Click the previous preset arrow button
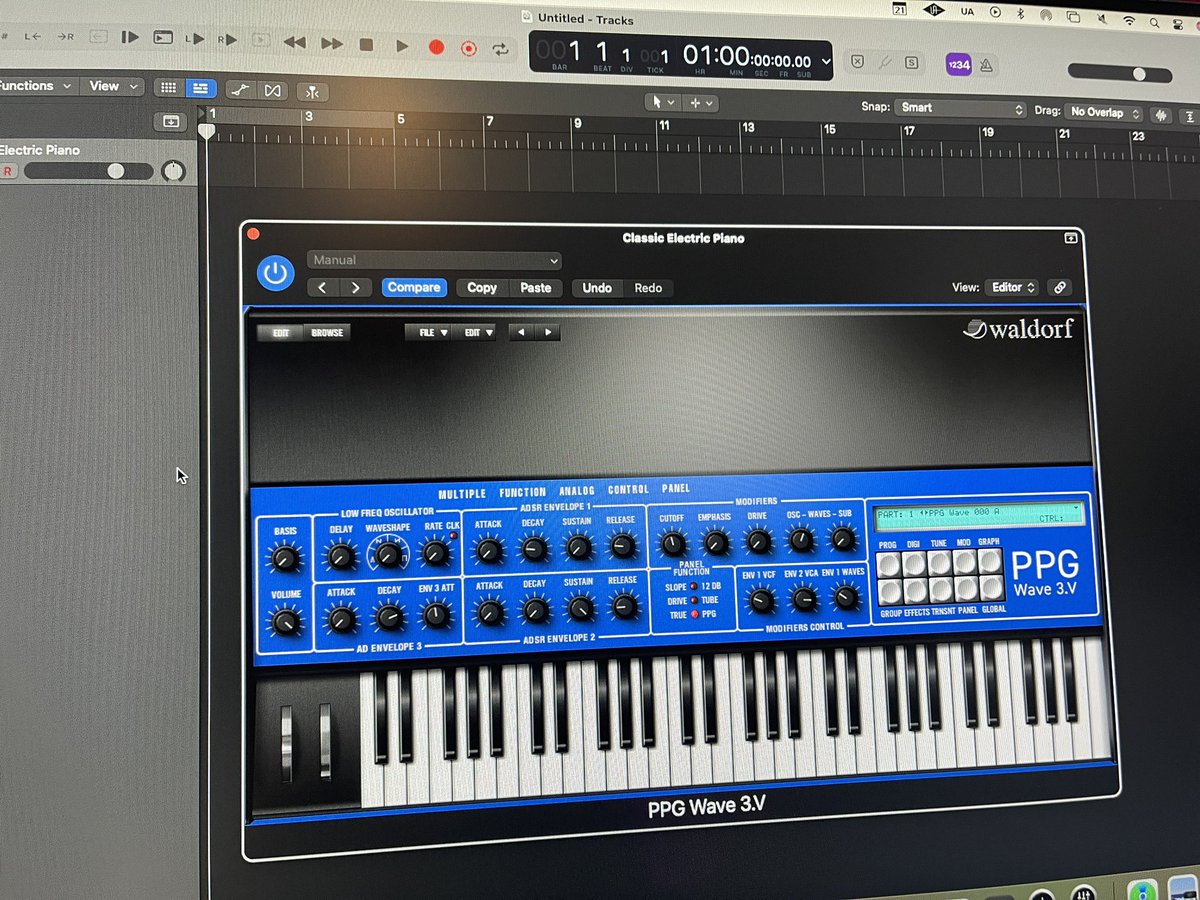 point(323,287)
